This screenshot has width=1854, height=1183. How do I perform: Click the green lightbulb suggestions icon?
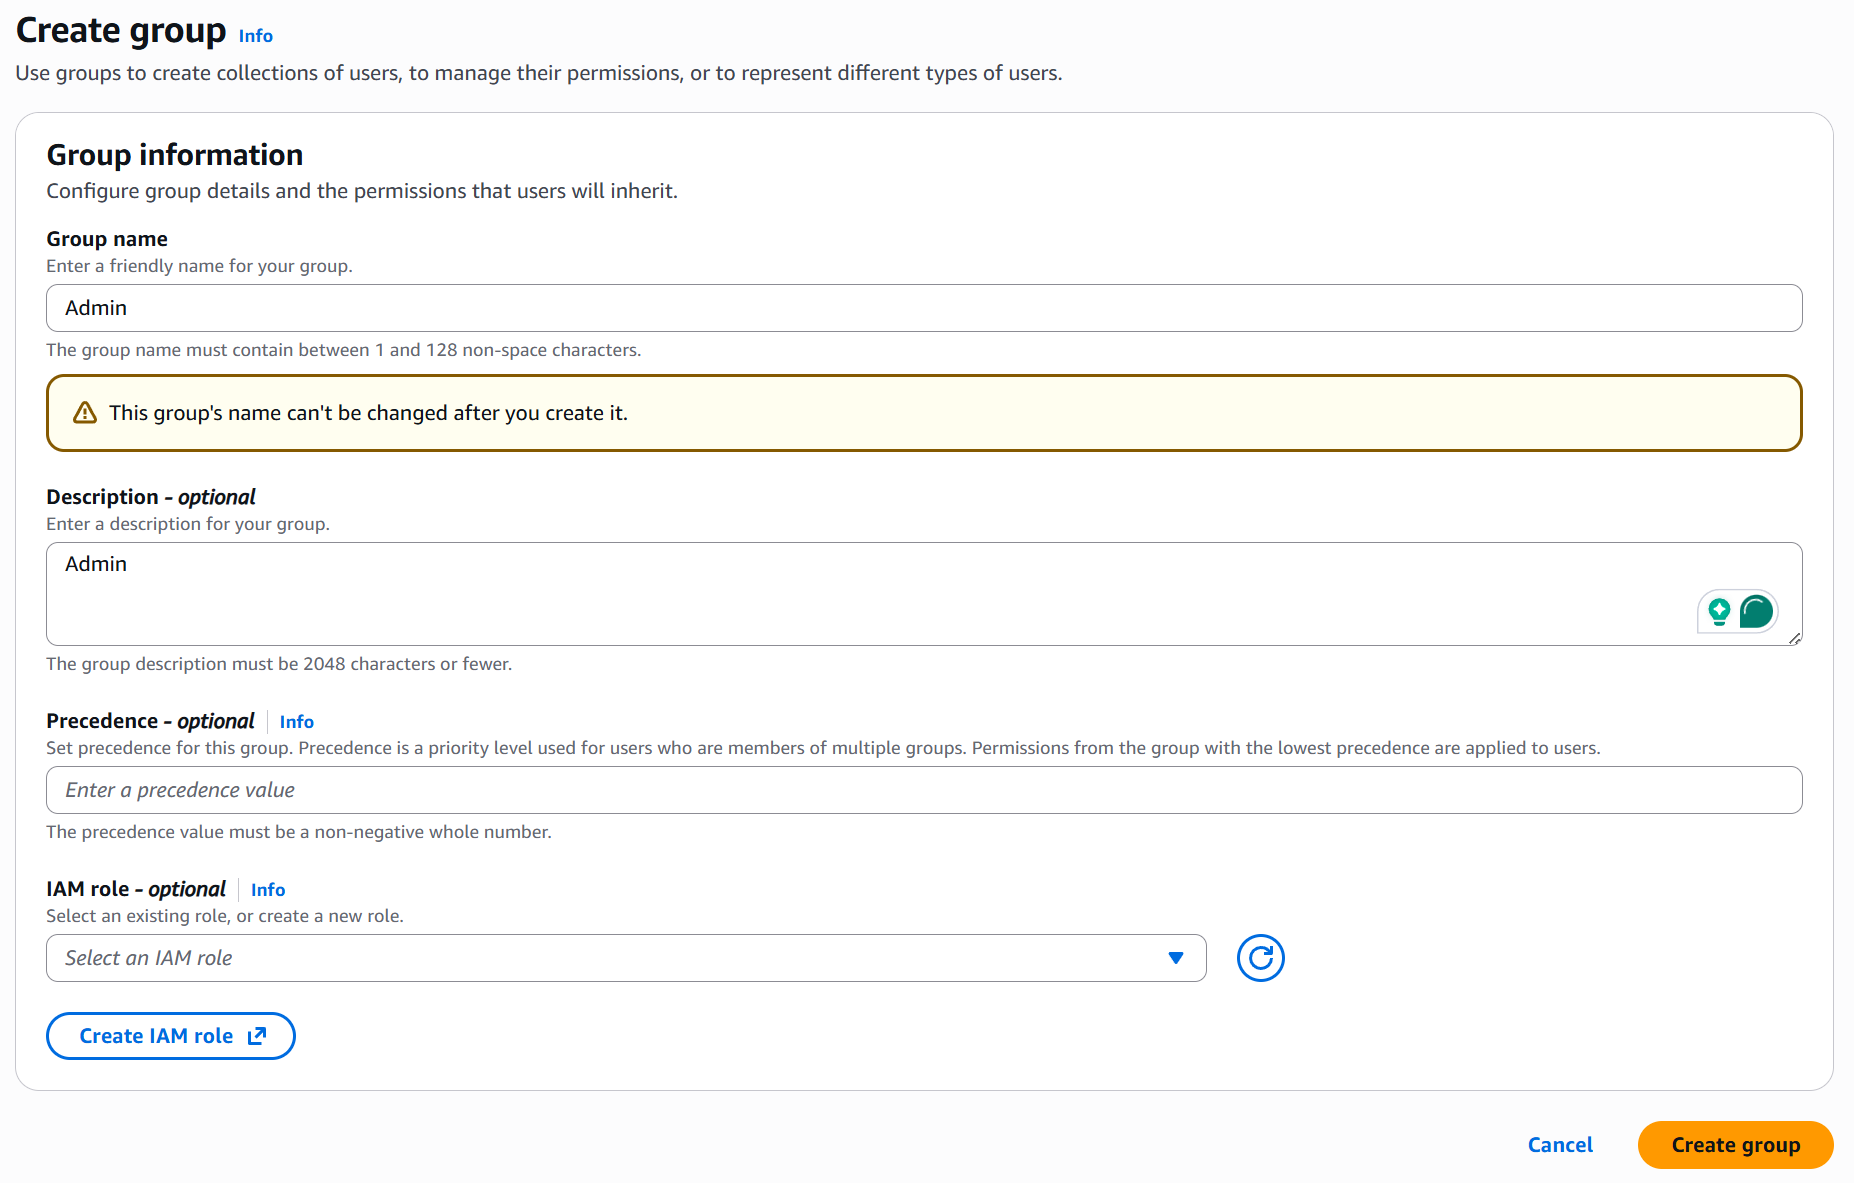pos(1719,610)
